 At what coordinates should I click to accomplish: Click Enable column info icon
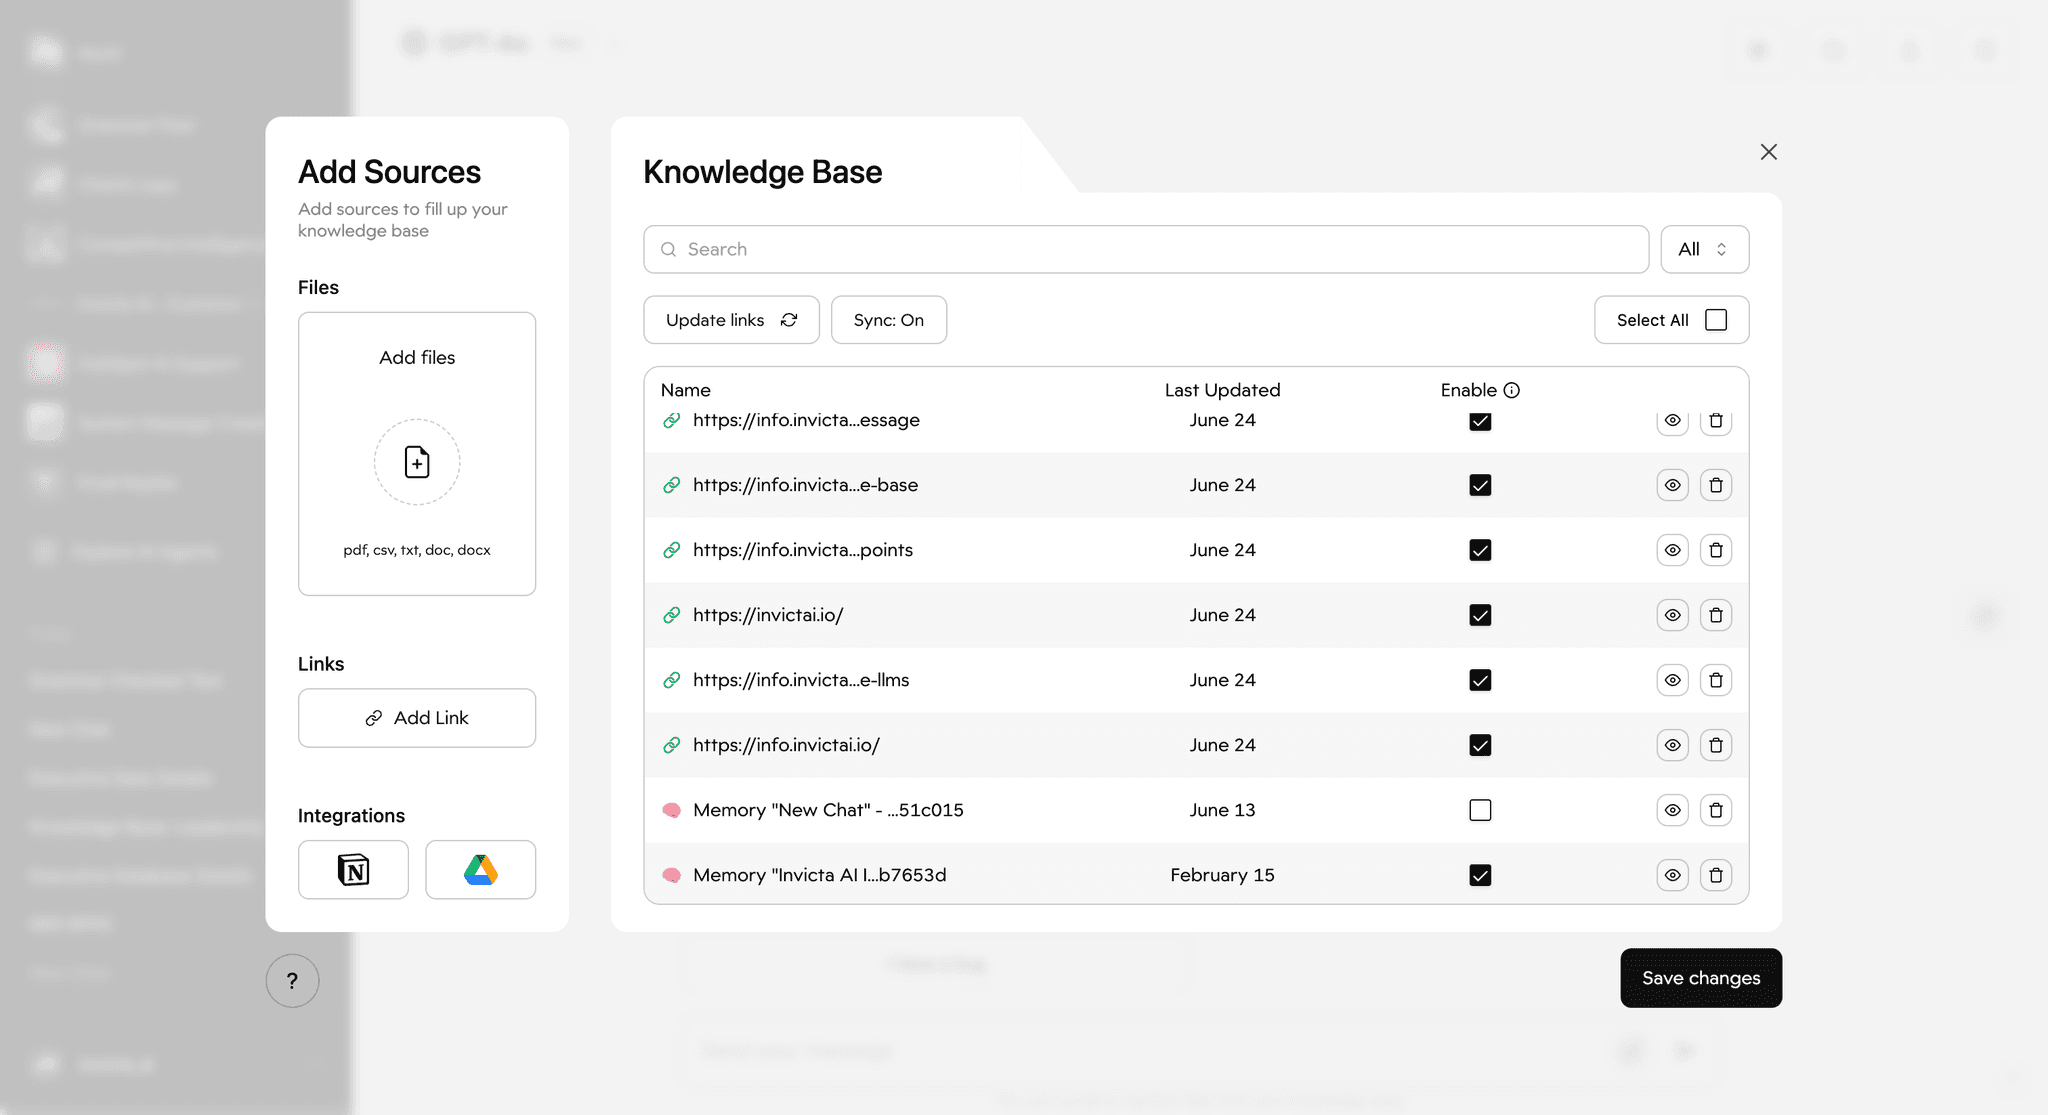click(x=1512, y=390)
